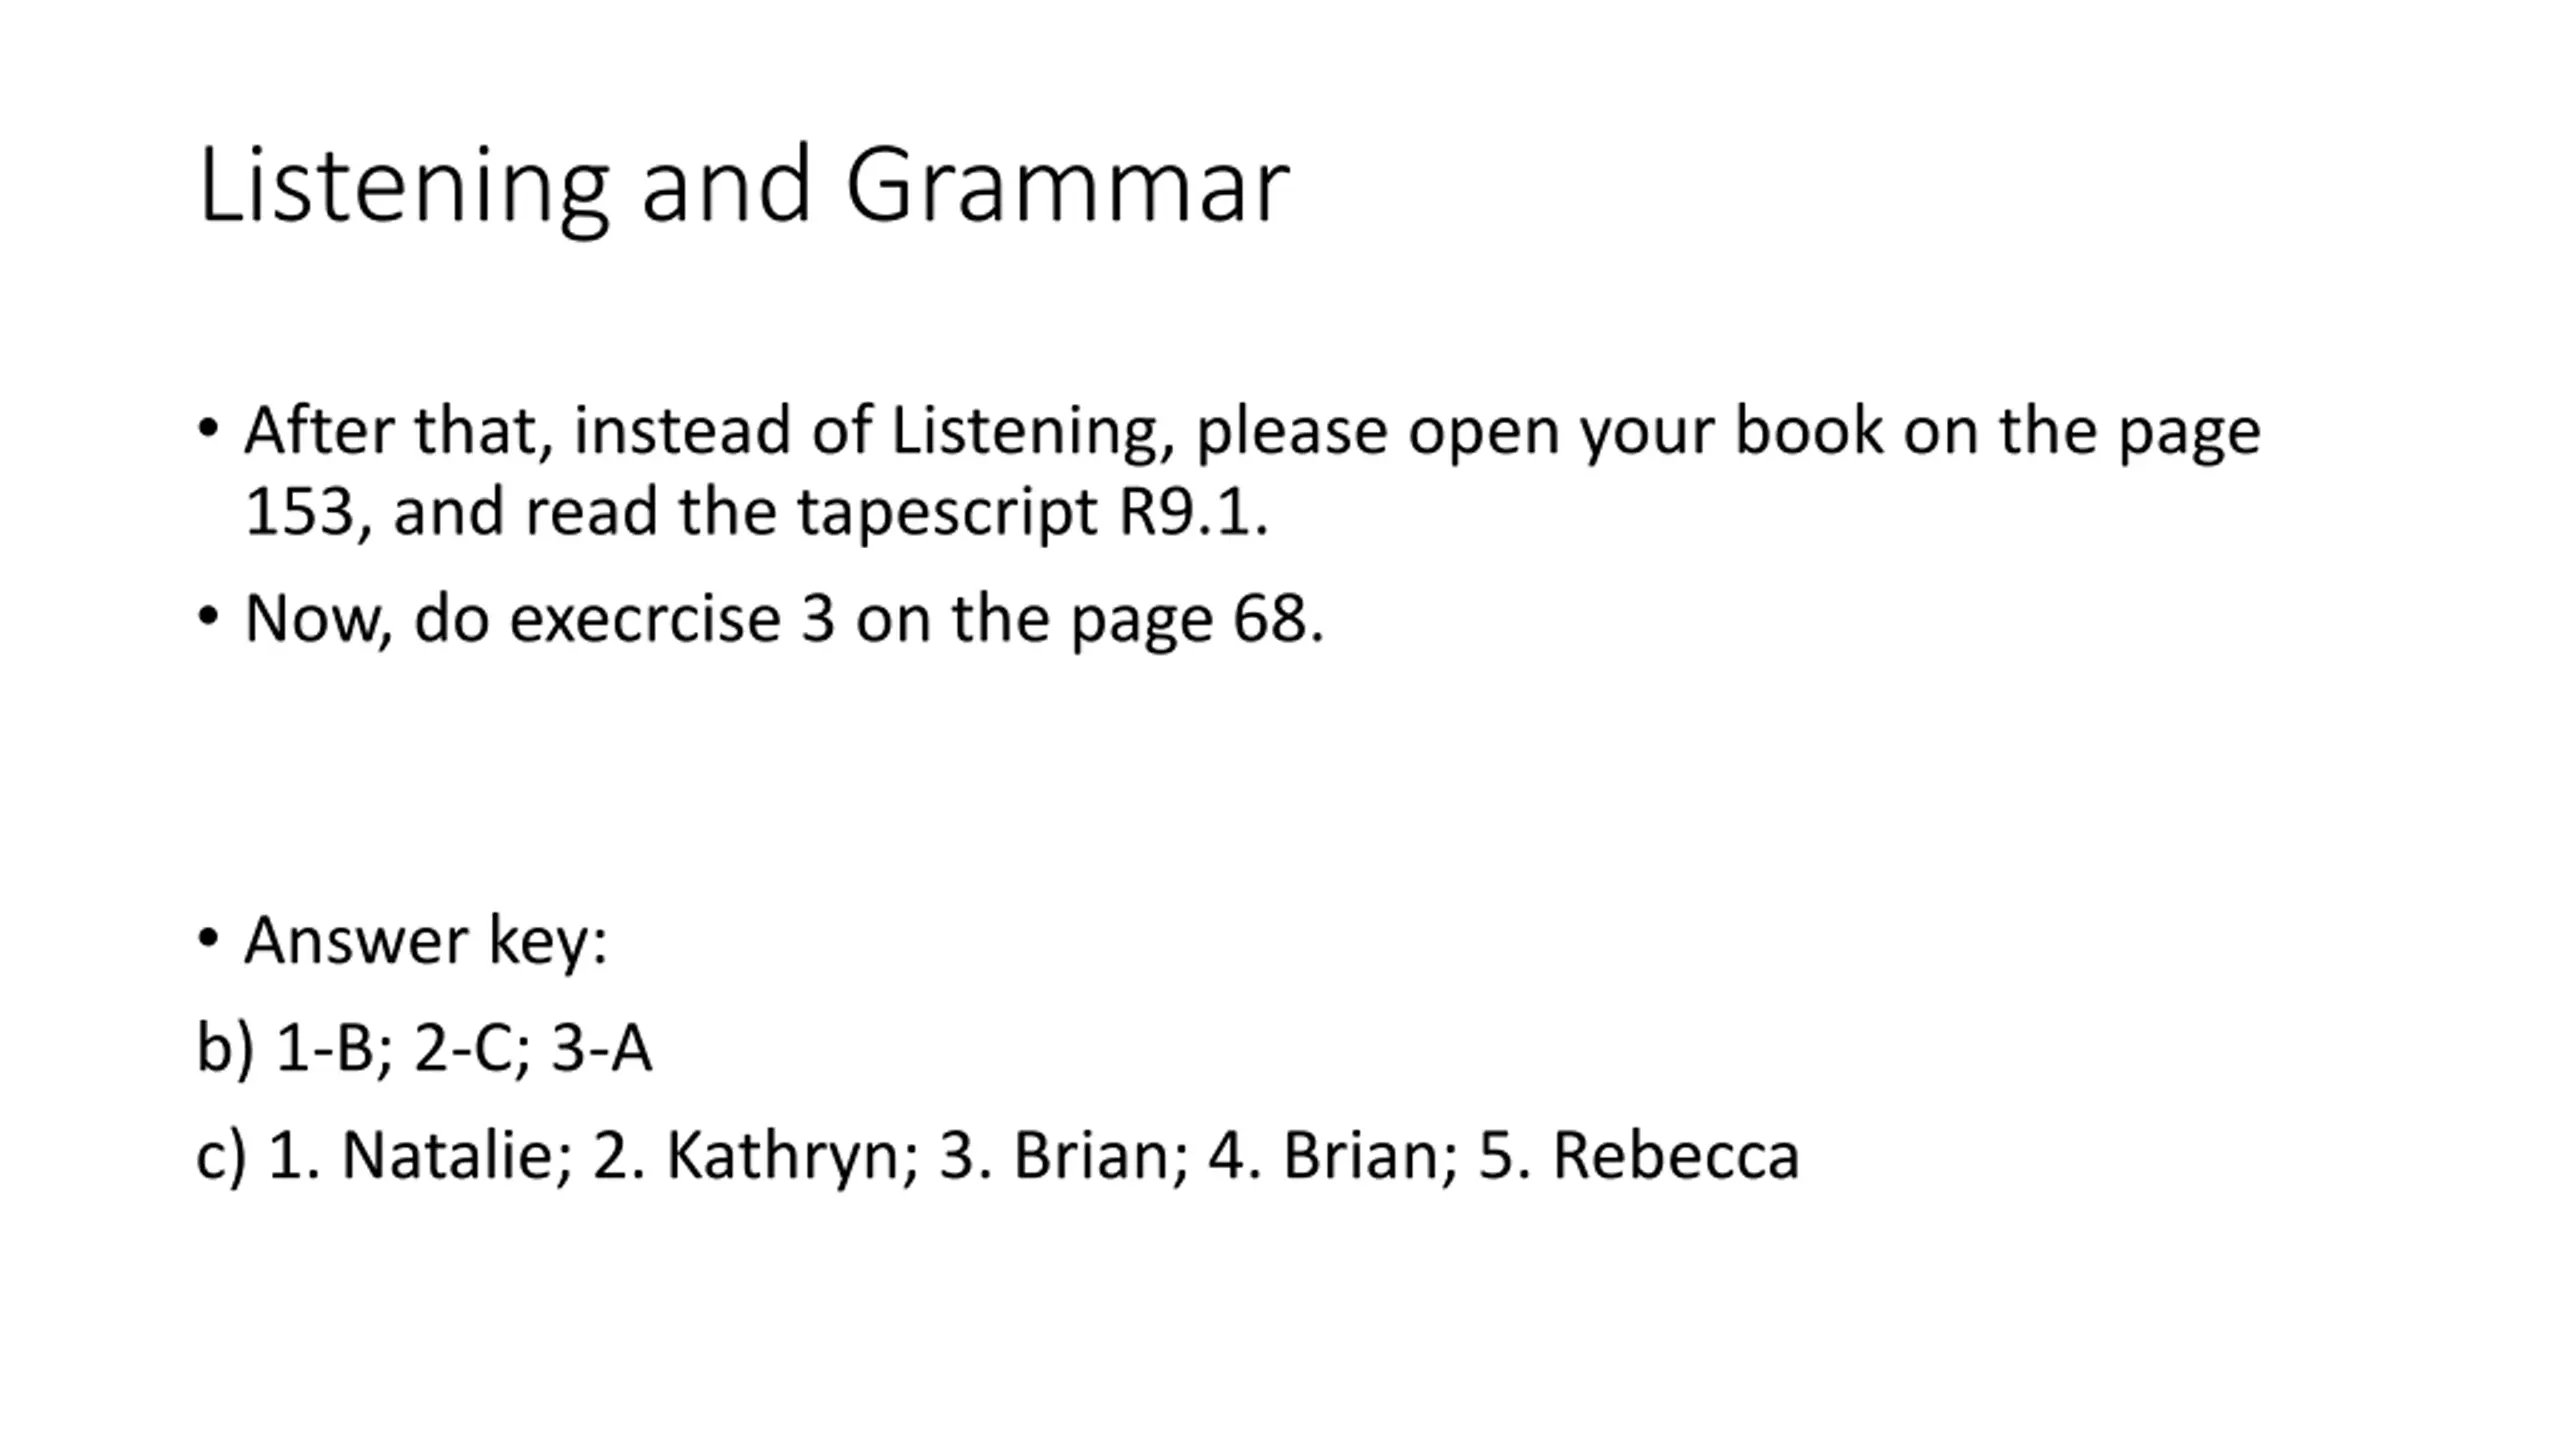Screen dimensions: 2560x1440
Task: Click the word "Grammar" in the slide title
Action: pyautogui.click(x=1067, y=185)
